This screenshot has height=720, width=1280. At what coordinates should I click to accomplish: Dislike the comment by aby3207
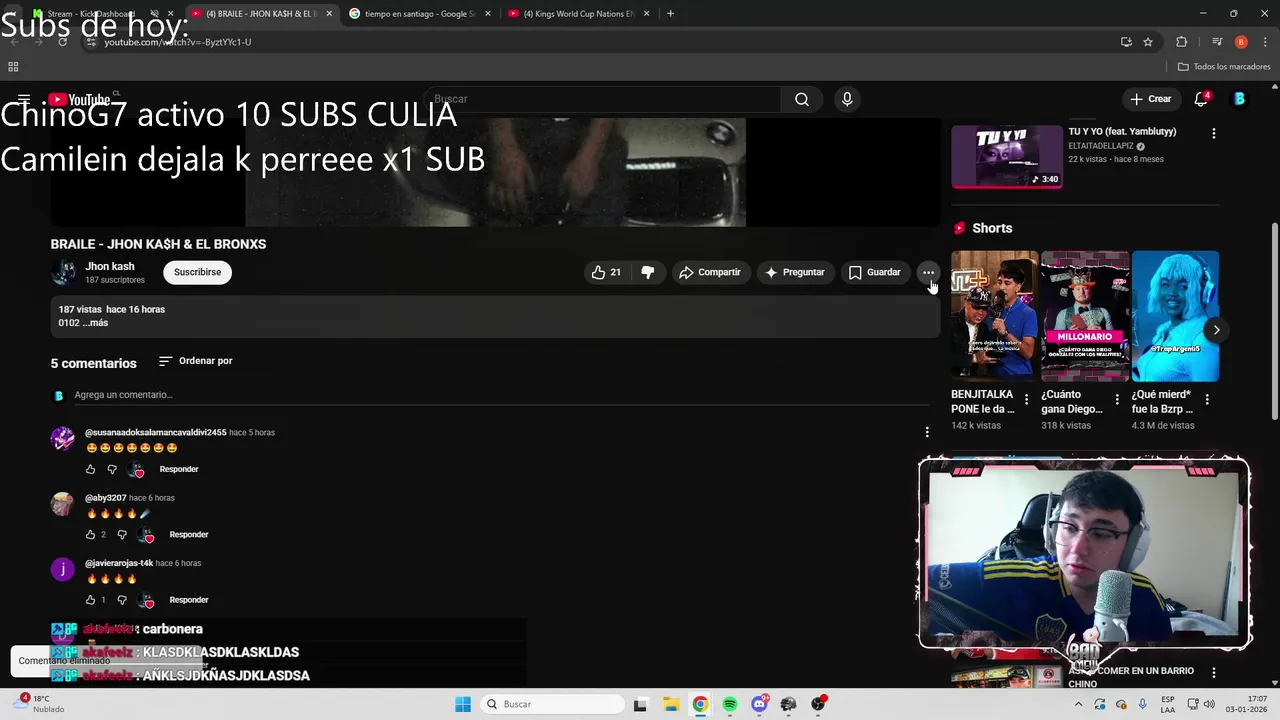click(x=122, y=535)
